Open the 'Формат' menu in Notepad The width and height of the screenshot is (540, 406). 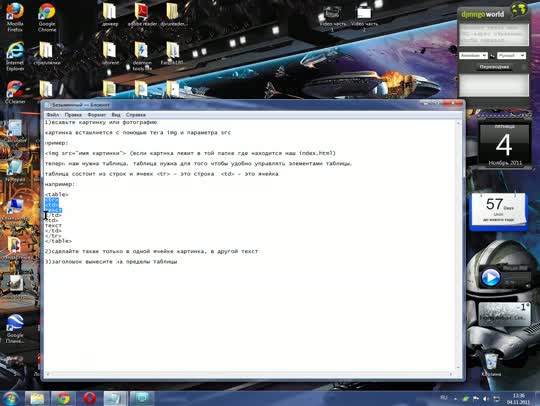pos(96,115)
